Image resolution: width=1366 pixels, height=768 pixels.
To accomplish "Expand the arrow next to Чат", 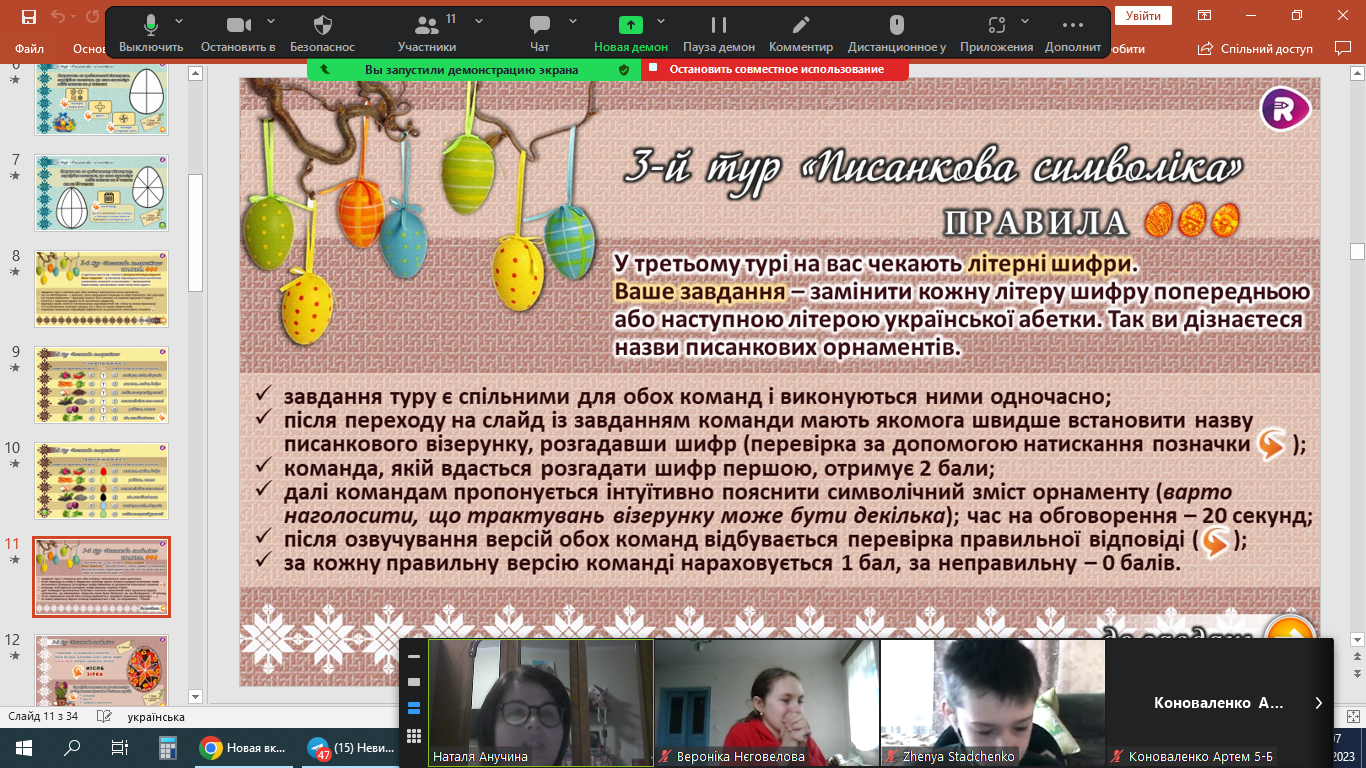I will coord(573,21).
